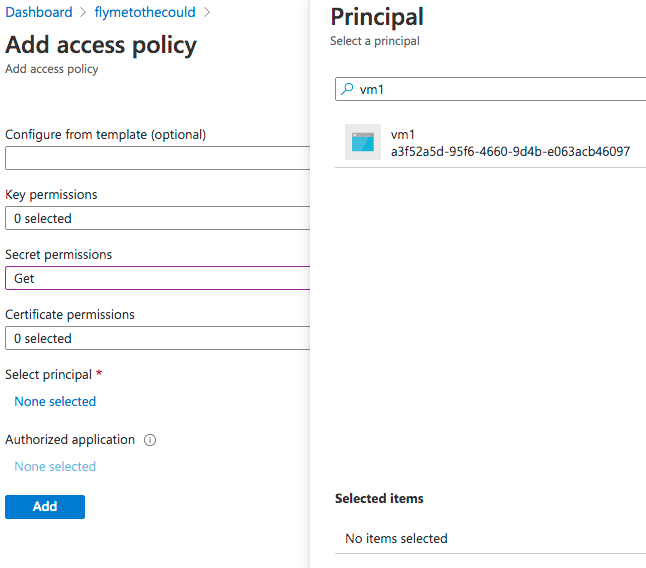Select the vm1 name in search results

(x=402, y=134)
